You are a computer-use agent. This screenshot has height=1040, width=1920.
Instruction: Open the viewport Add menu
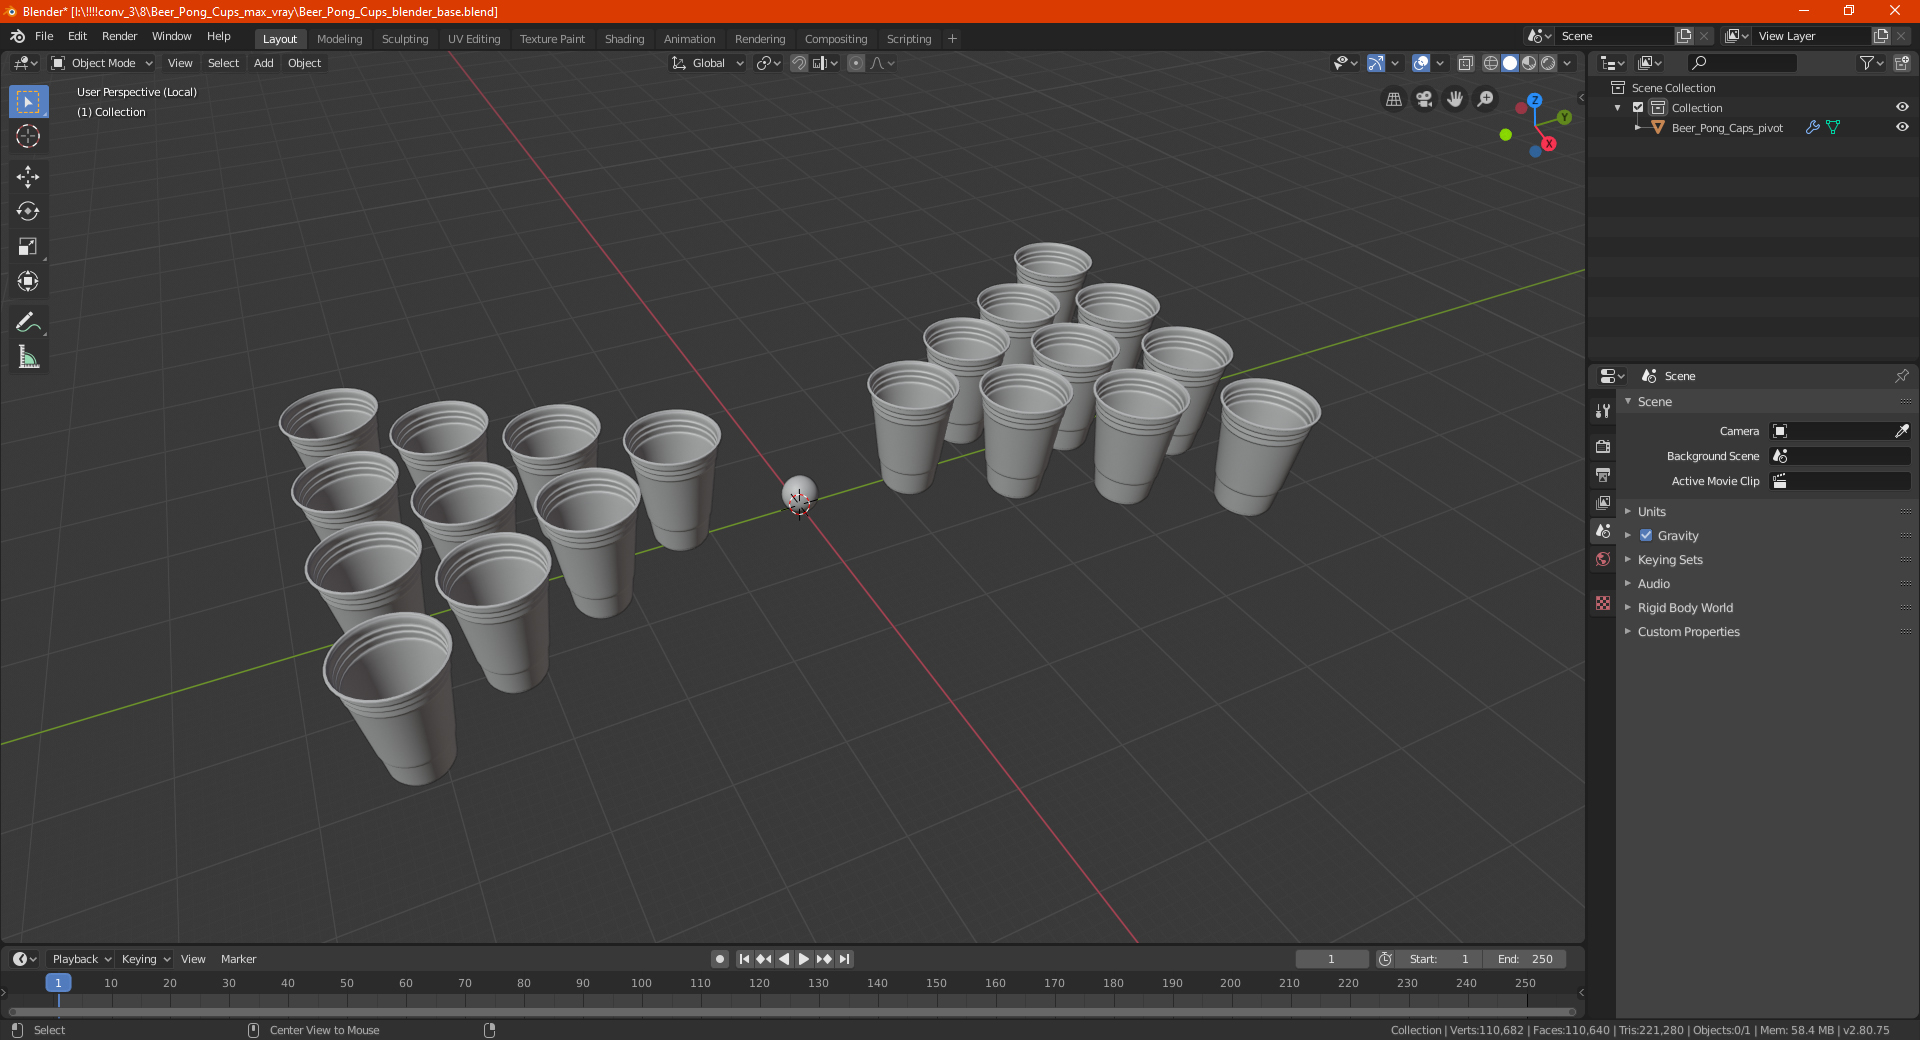click(263, 63)
